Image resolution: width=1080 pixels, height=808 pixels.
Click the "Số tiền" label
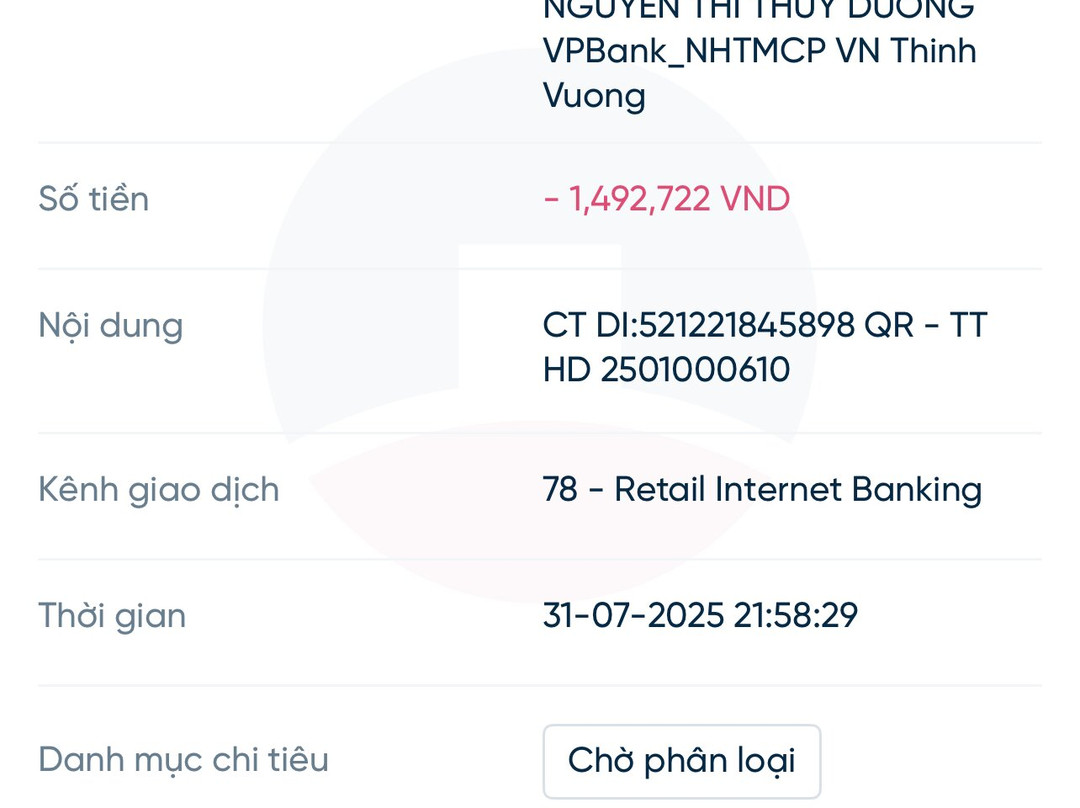(x=94, y=199)
